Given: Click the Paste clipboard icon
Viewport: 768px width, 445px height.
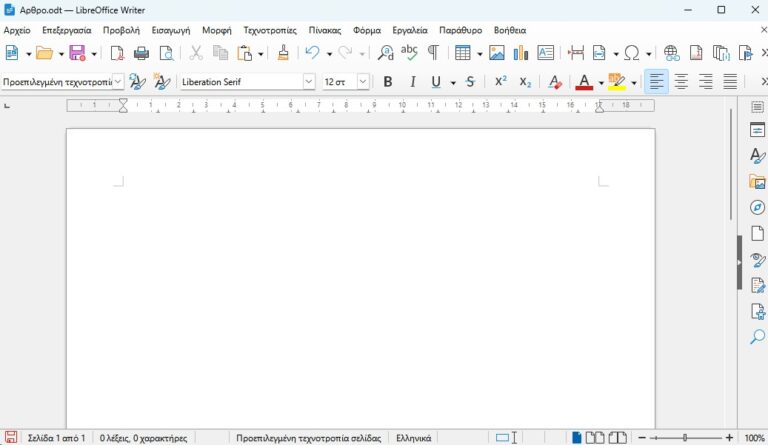Looking at the screenshot, I should 244,52.
